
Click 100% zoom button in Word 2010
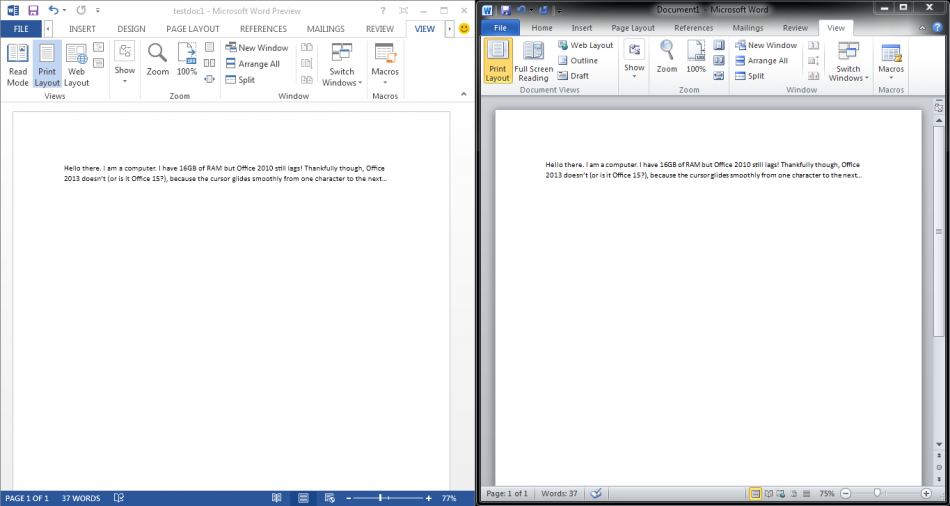pyautogui.click(x=696, y=56)
